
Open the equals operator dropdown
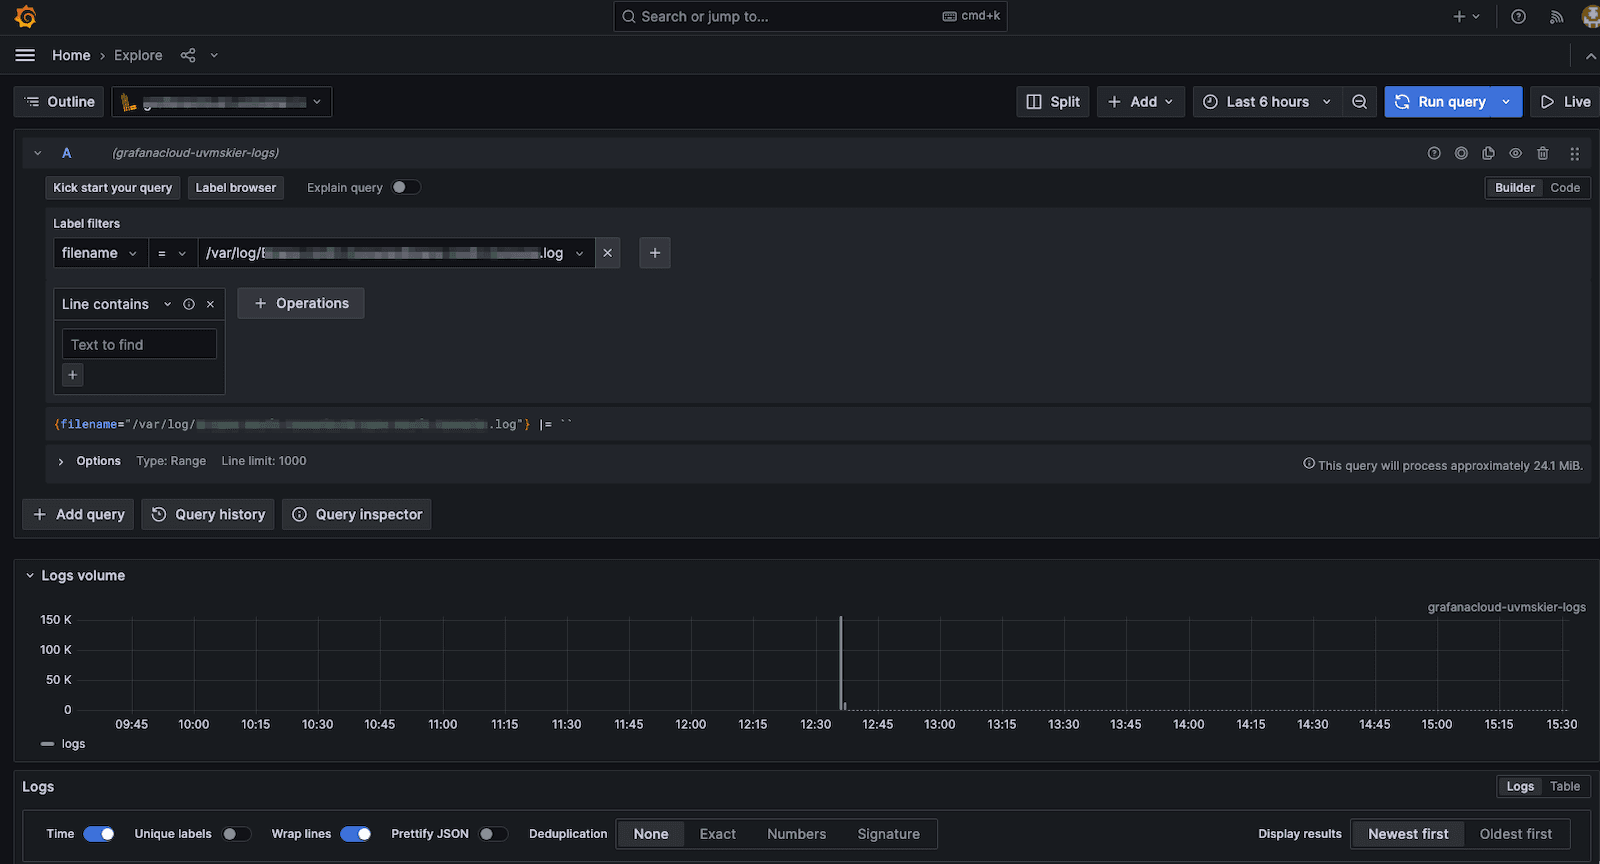[173, 253]
